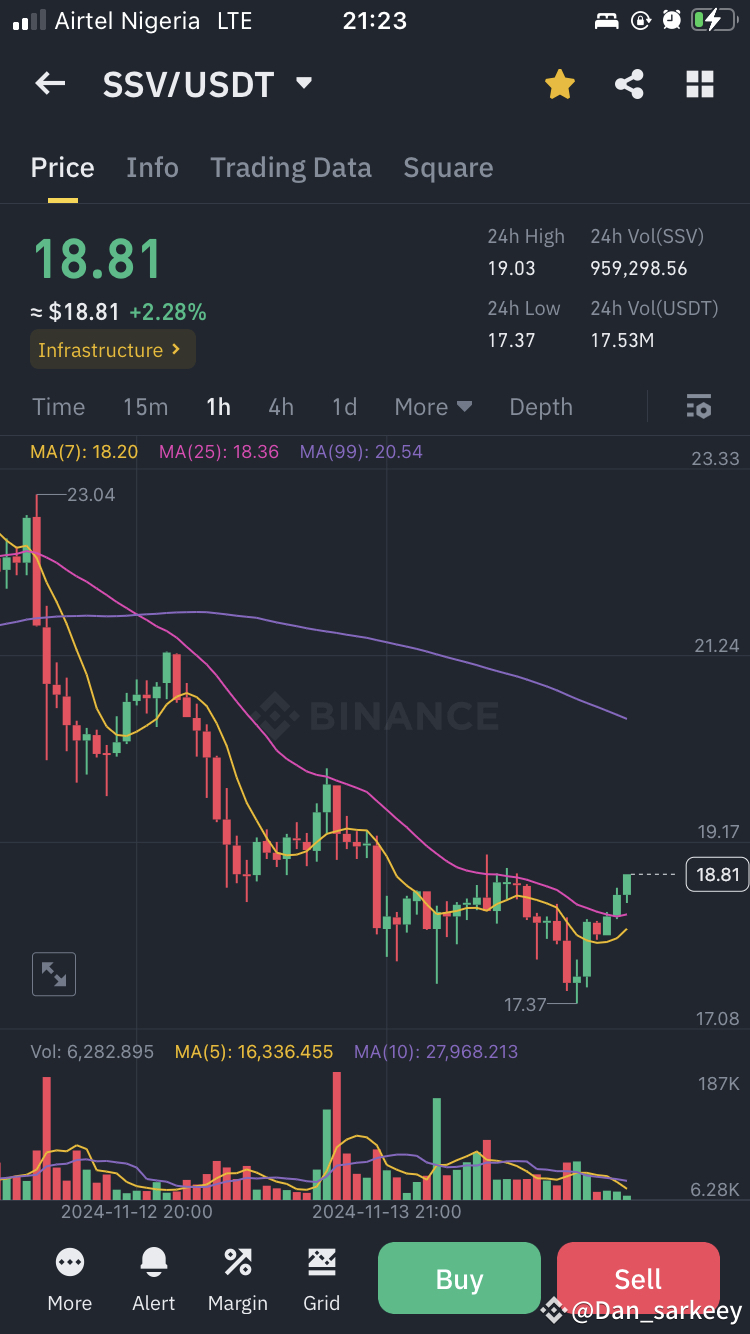Viewport: 750px width, 1334px height.
Task: Open the Trading Data tab
Action: [290, 168]
